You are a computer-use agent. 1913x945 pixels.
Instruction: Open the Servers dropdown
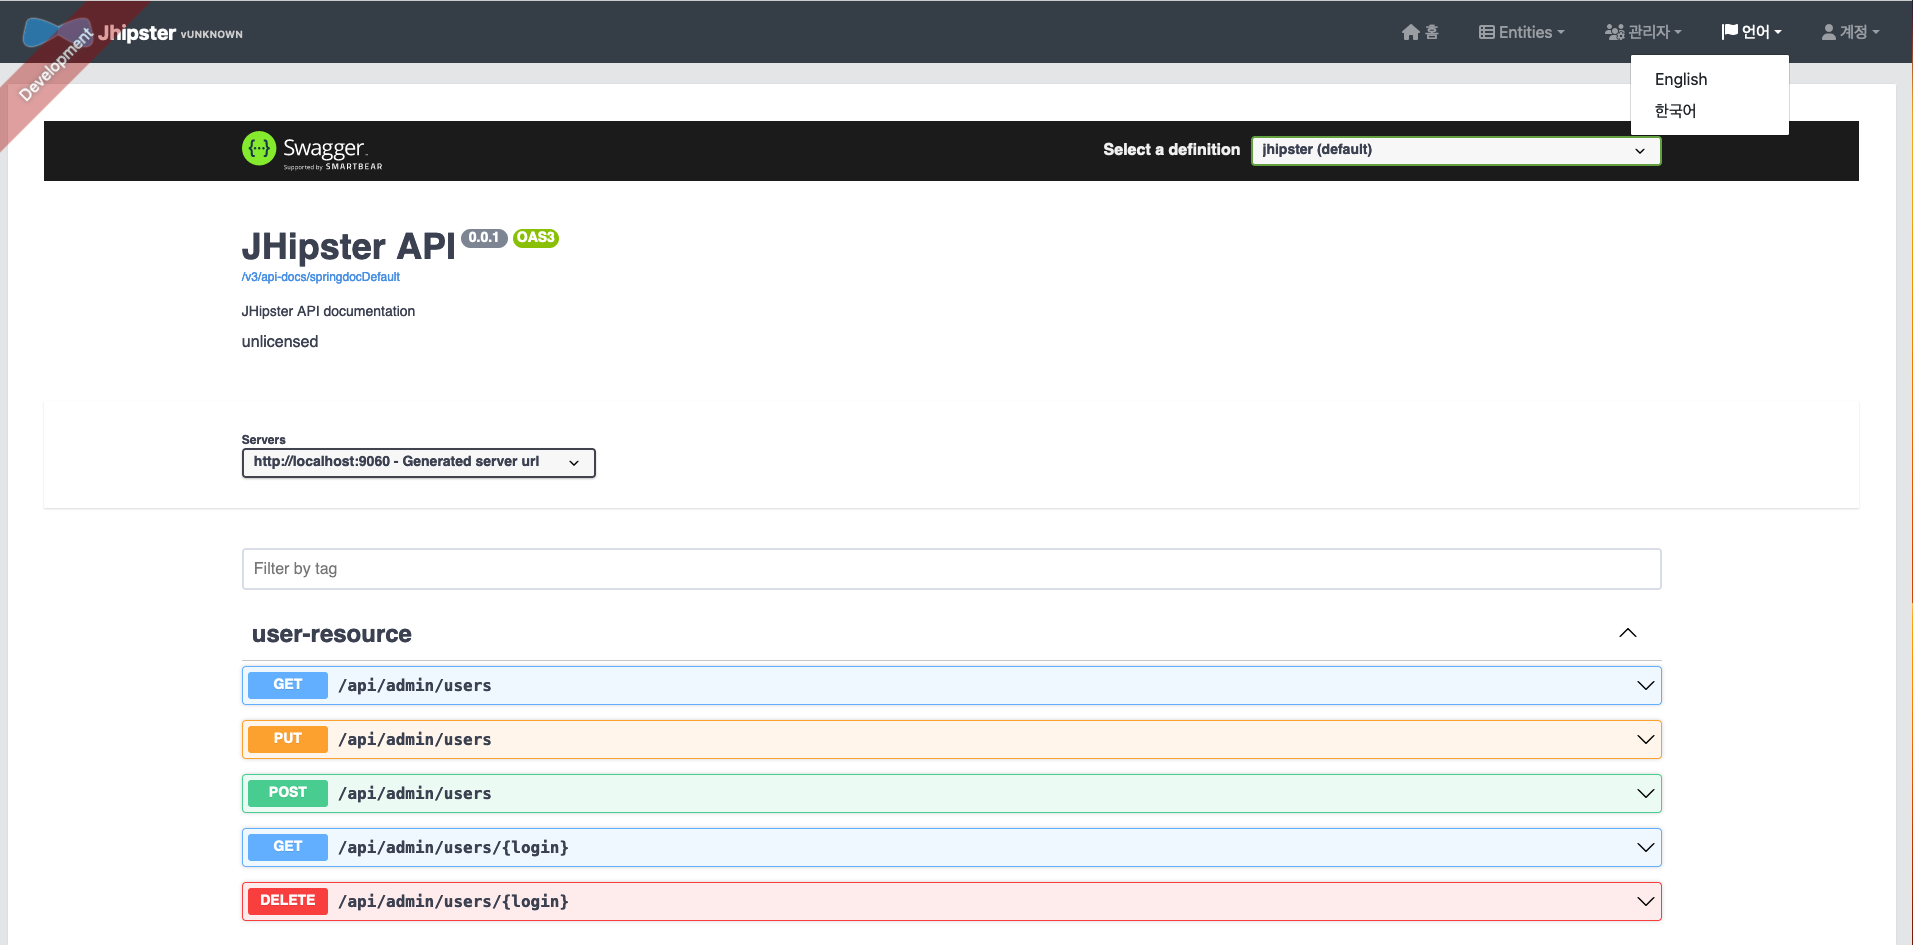pyautogui.click(x=418, y=462)
